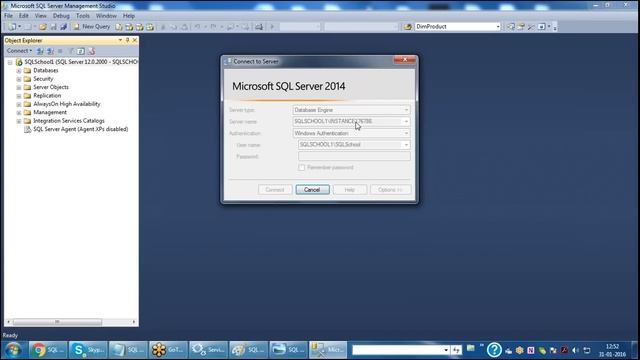The width and height of the screenshot is (640, 360).
Task: Click the Activity Monitor icon in Object Explorer
Action: coord(91,51)
